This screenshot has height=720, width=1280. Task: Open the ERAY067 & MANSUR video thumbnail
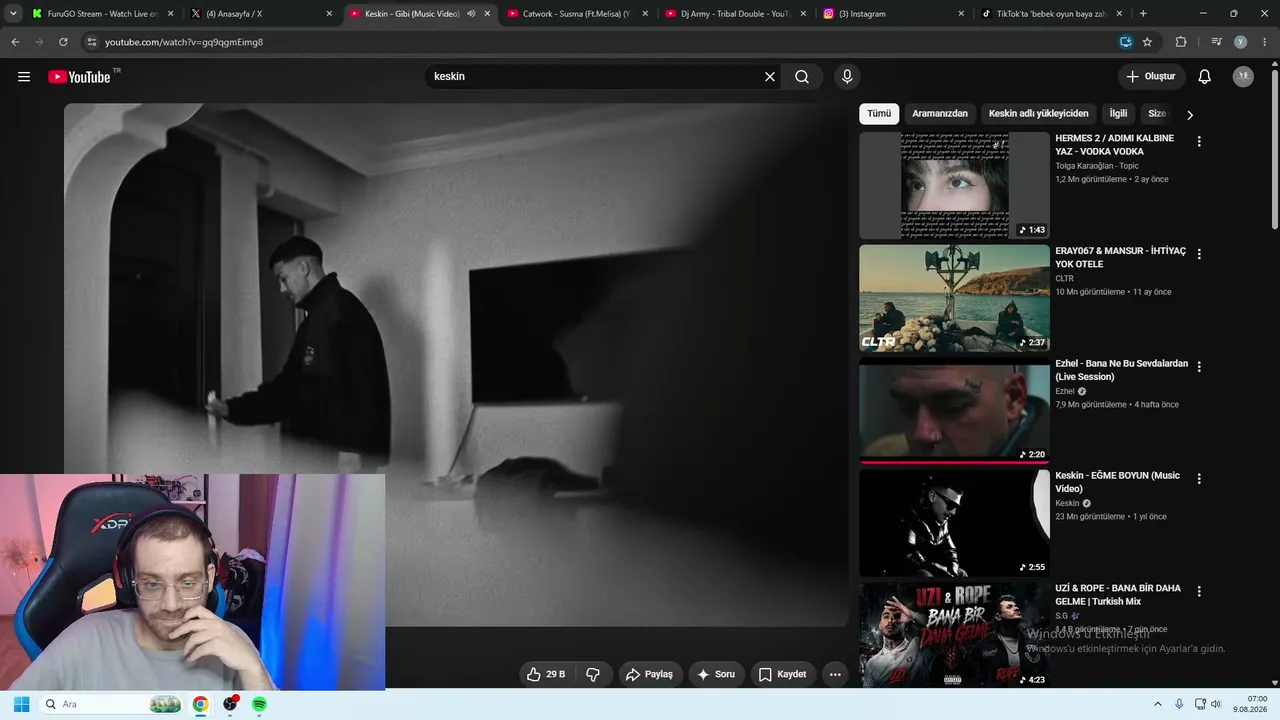click(954, 299)
